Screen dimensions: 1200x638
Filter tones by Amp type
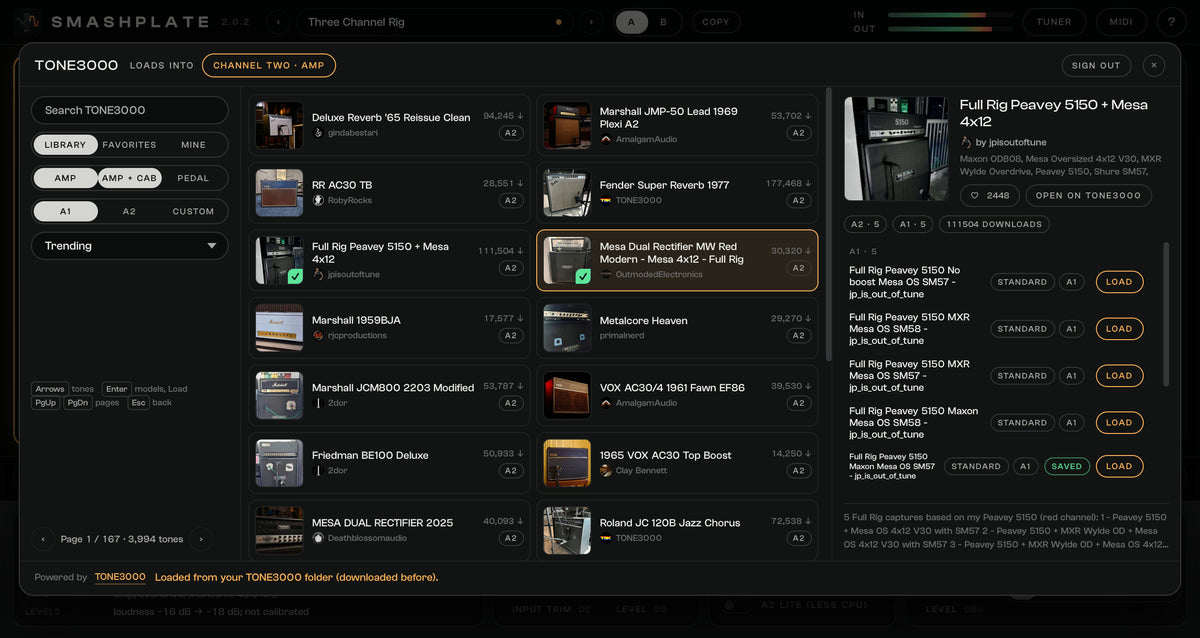click(65, 178)
